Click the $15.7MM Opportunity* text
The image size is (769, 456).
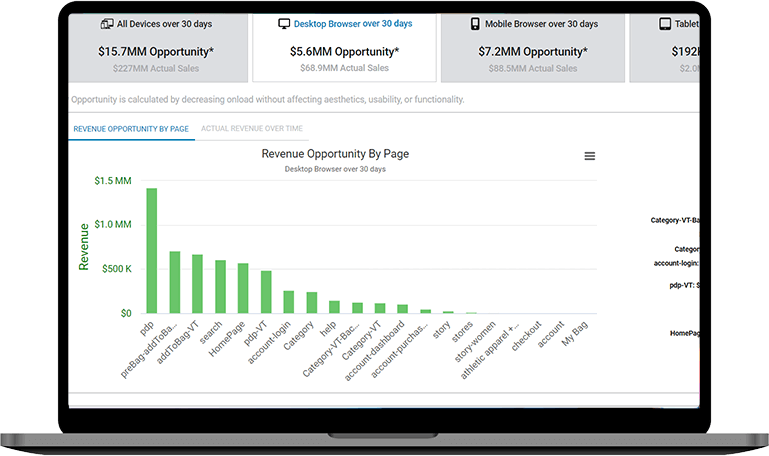(156, 51)
